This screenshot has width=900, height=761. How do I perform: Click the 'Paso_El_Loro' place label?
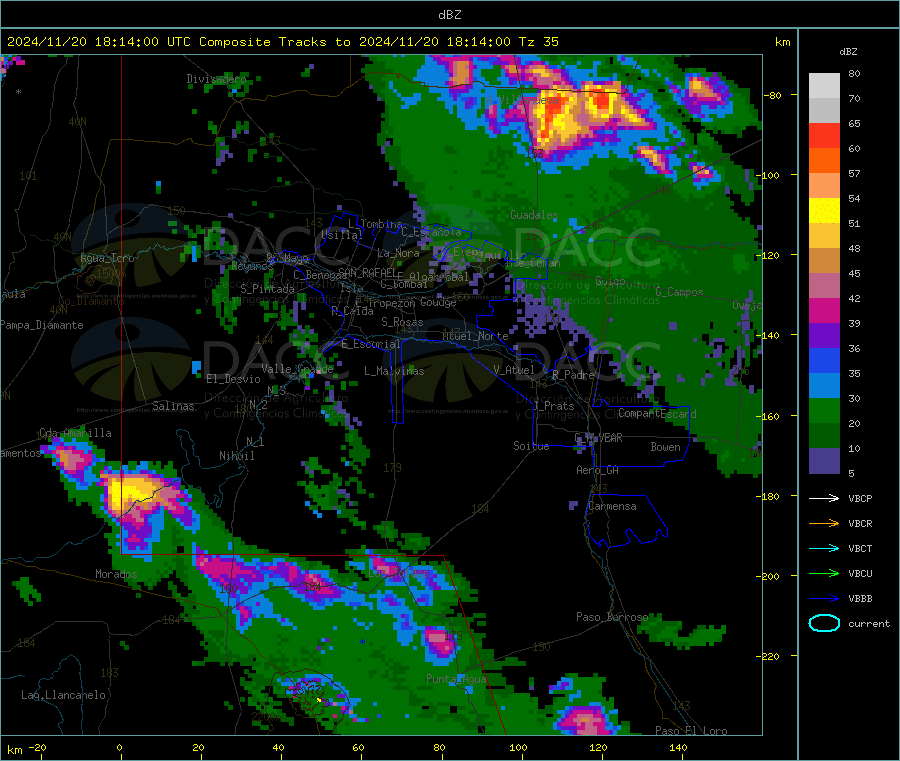(691, 731)
